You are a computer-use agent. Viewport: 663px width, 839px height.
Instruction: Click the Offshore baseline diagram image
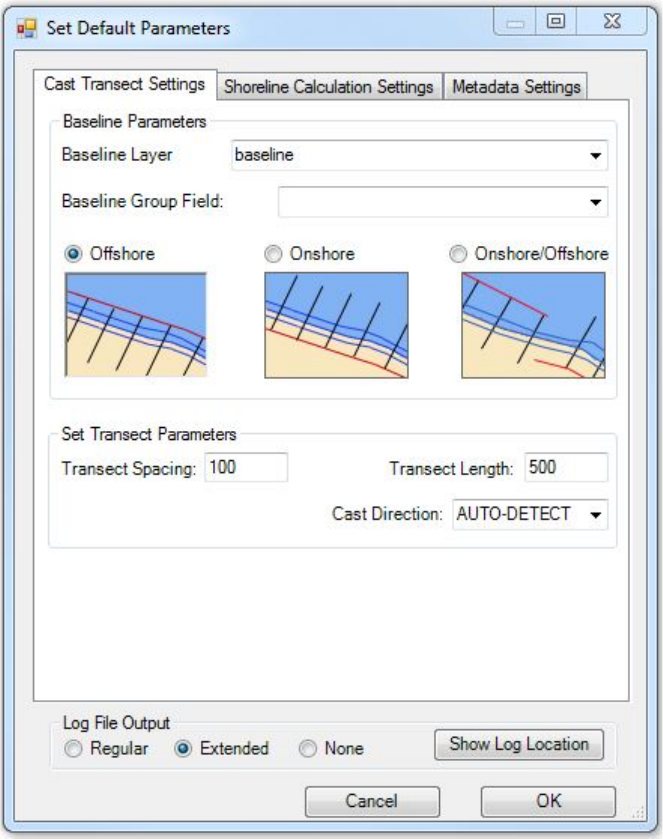[x=135, y=325]
